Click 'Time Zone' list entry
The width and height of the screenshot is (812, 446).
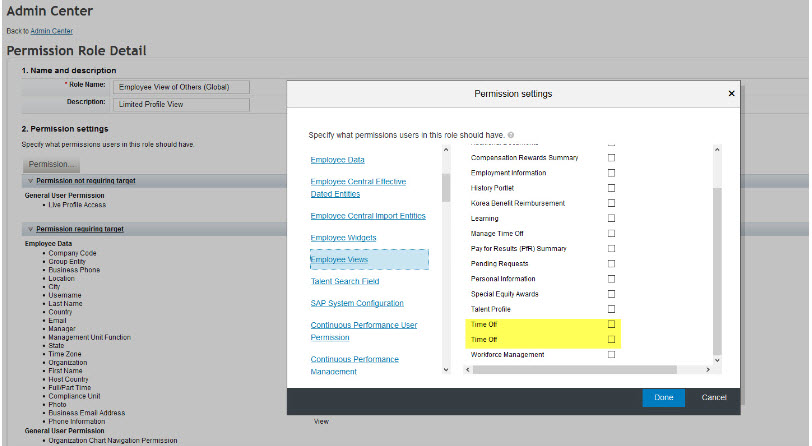(x=65, y=354)
